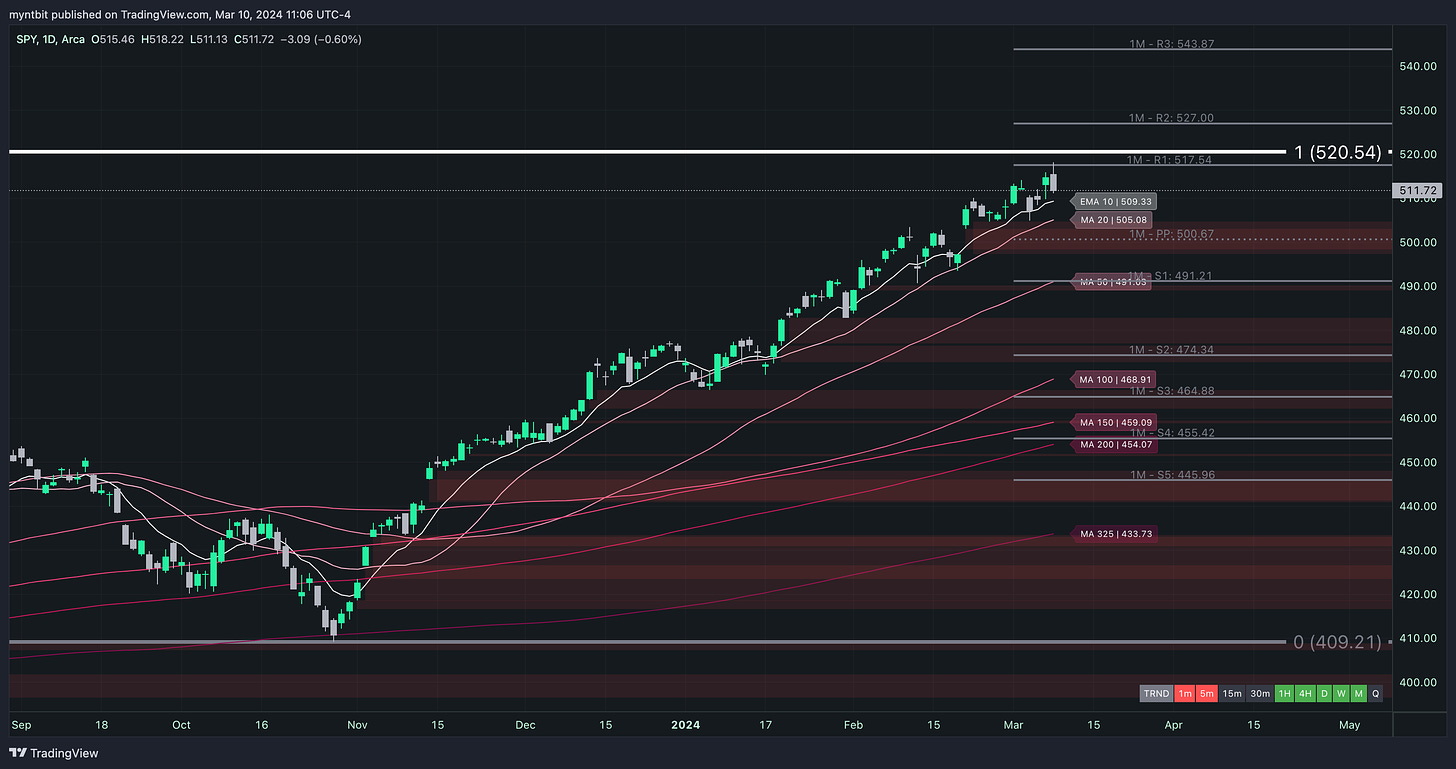The width and height of the screenshot is (1456, 769).
Task: Click the green D timeframe cell
Action: point(1324,693)
